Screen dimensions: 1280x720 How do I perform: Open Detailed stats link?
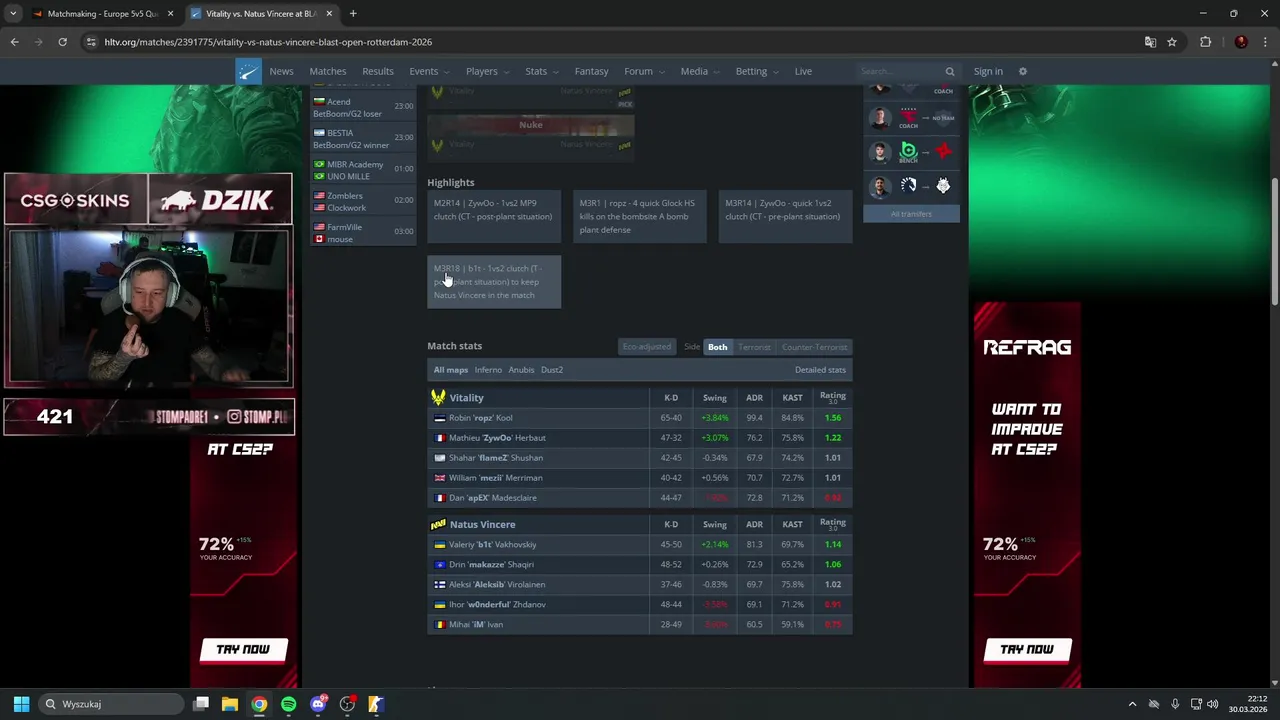coord(820,370)
